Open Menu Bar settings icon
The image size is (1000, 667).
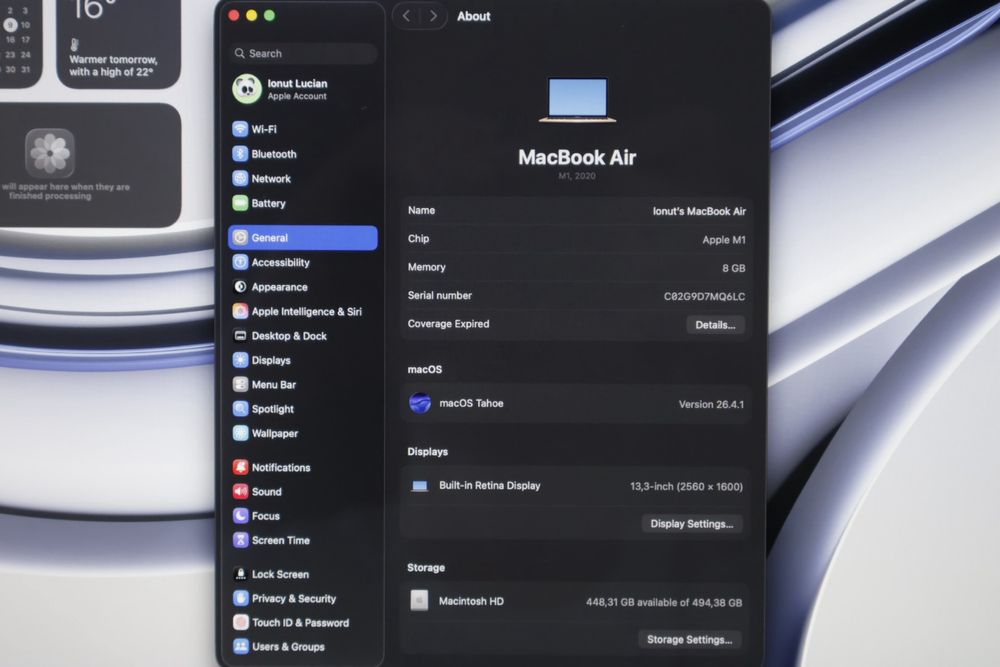[x=240, y=385]
